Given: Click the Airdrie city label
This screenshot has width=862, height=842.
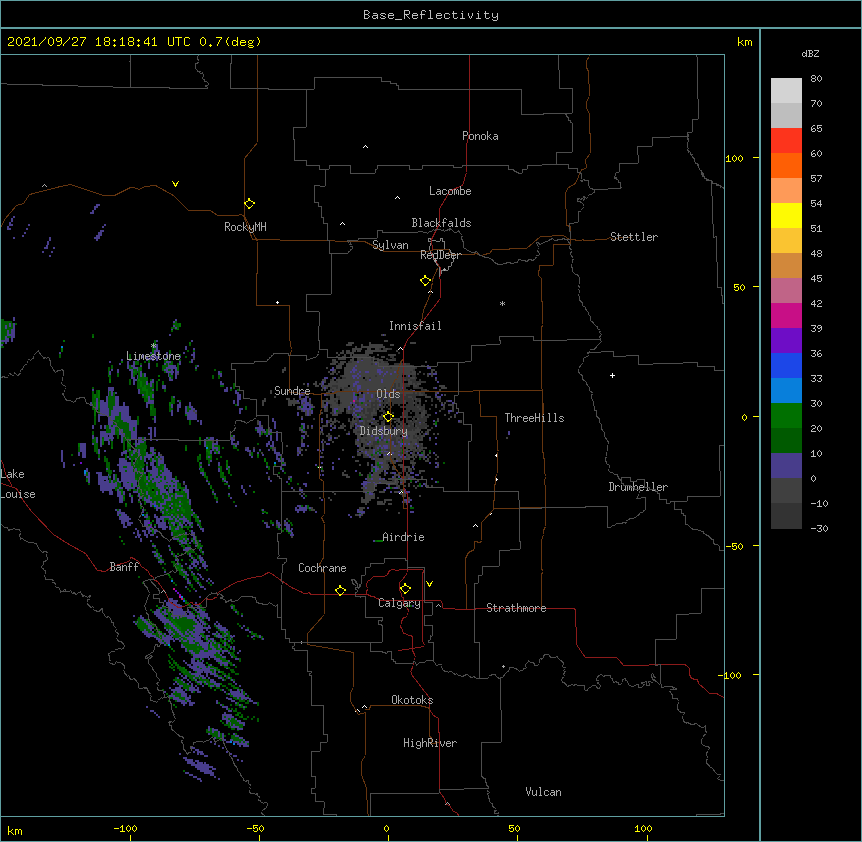Looking at the screenshot, I should tap(403, 537).
